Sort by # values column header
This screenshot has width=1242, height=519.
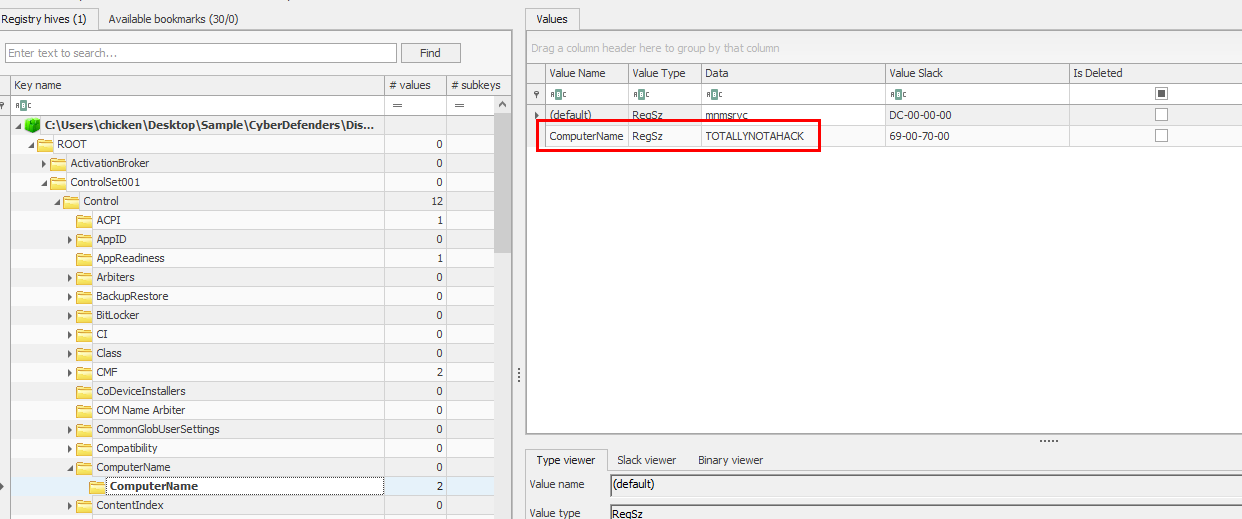click(415, 85)
